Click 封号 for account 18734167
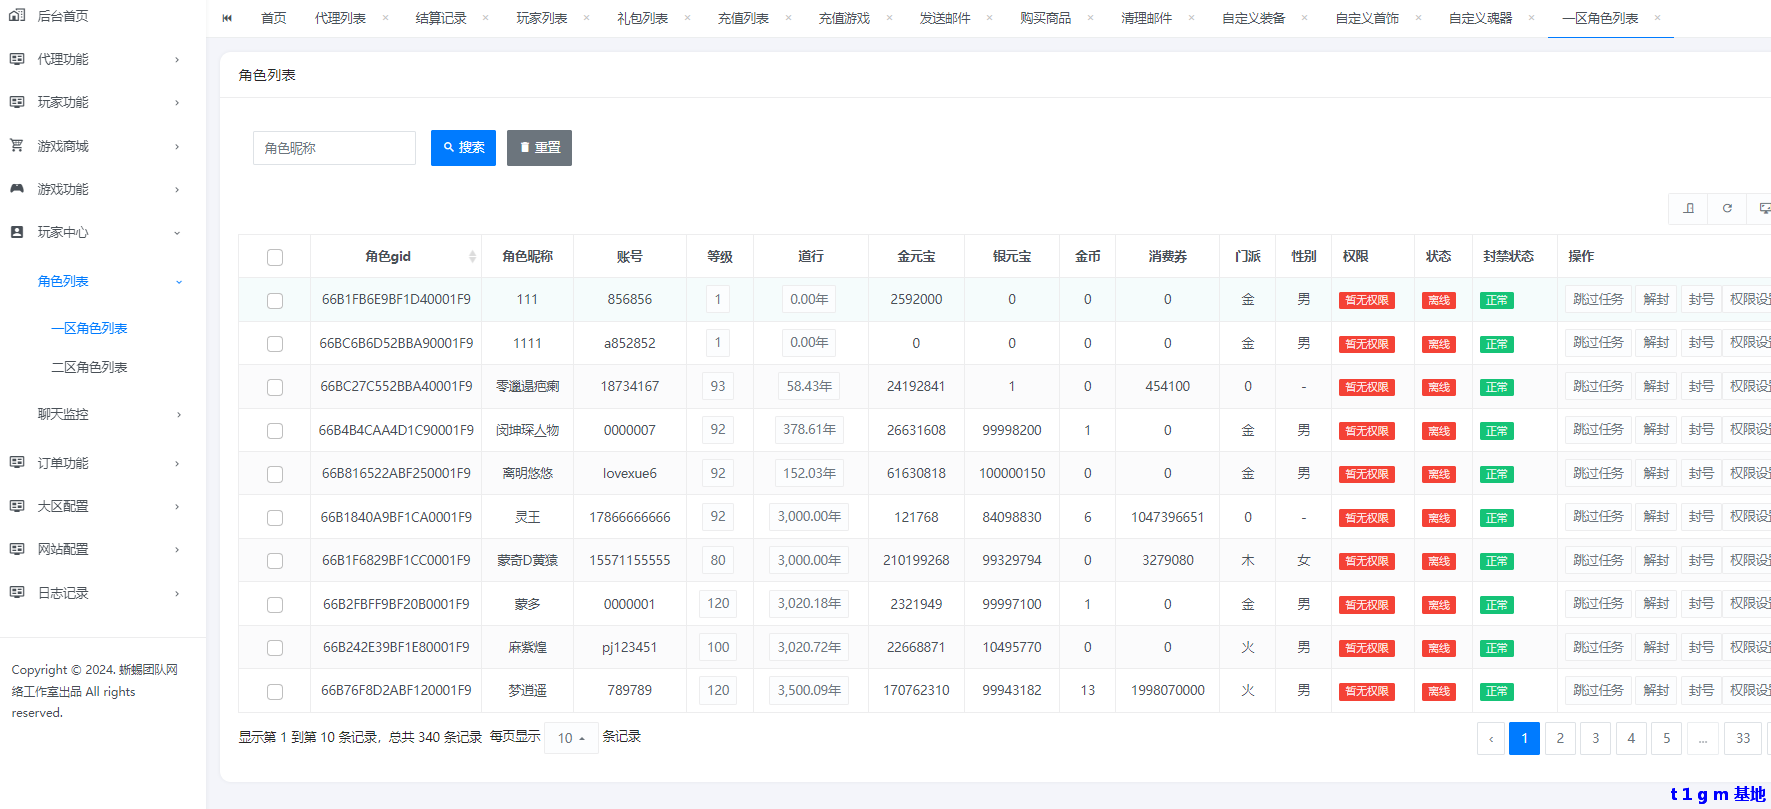Screen dimensions: 1771x809 [x=1701, y=386]
